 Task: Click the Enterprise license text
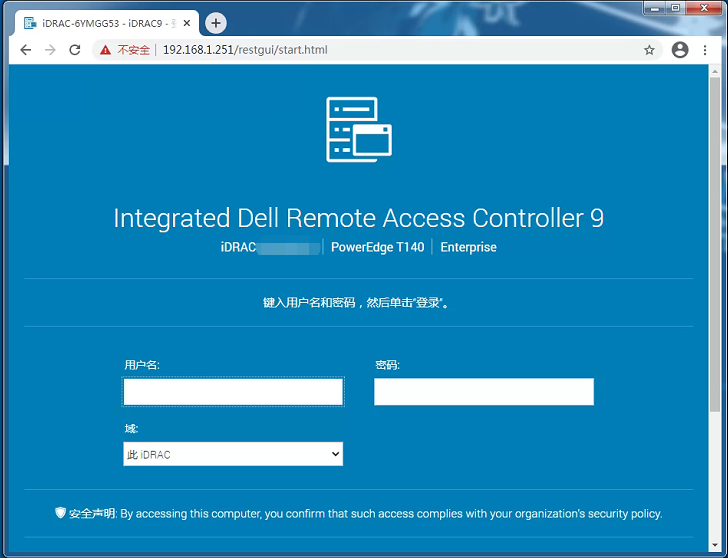click(468, 247)
